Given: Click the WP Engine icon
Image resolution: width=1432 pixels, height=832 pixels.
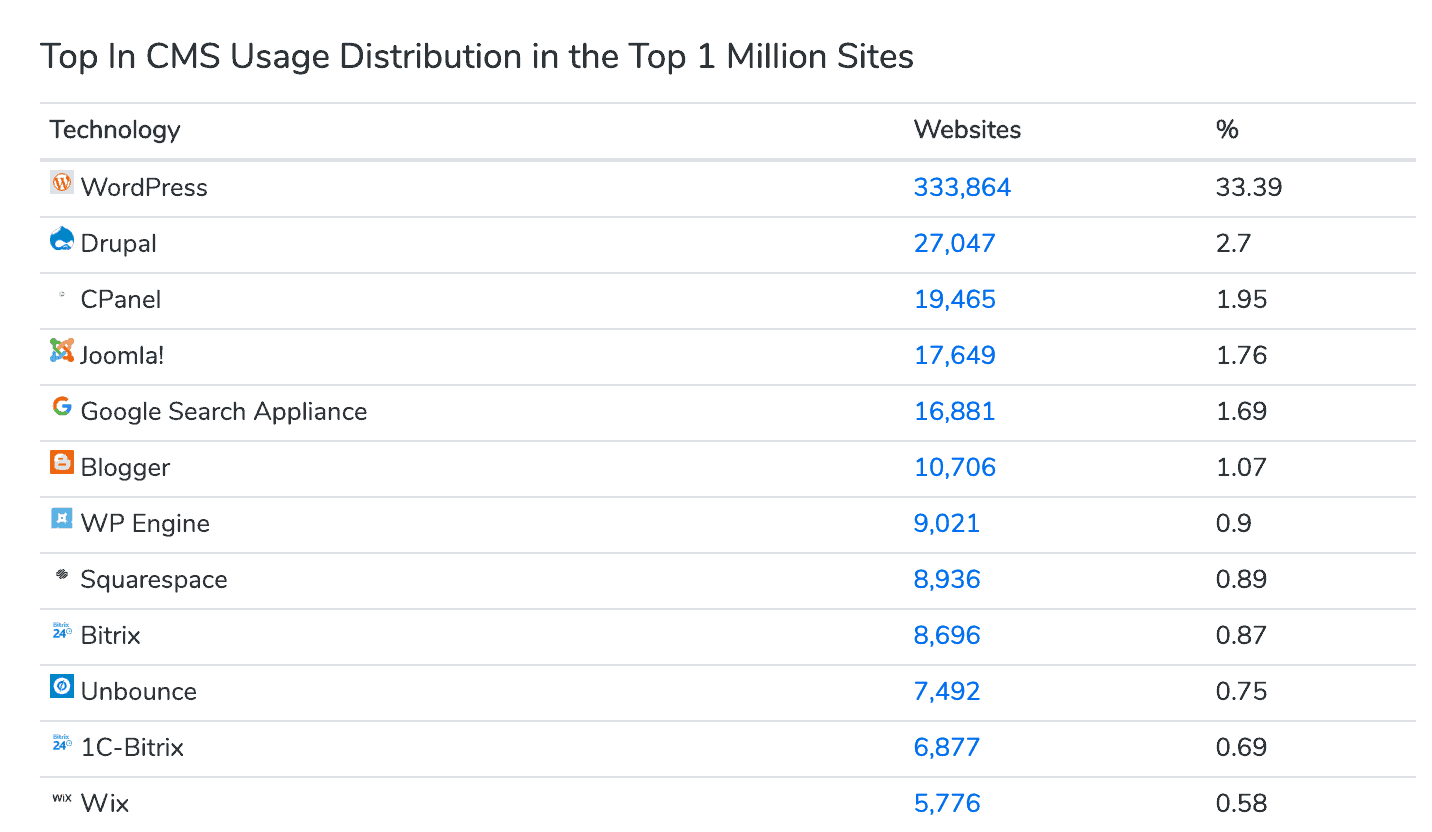Looking at the screenshot, I should click(62, 519).
